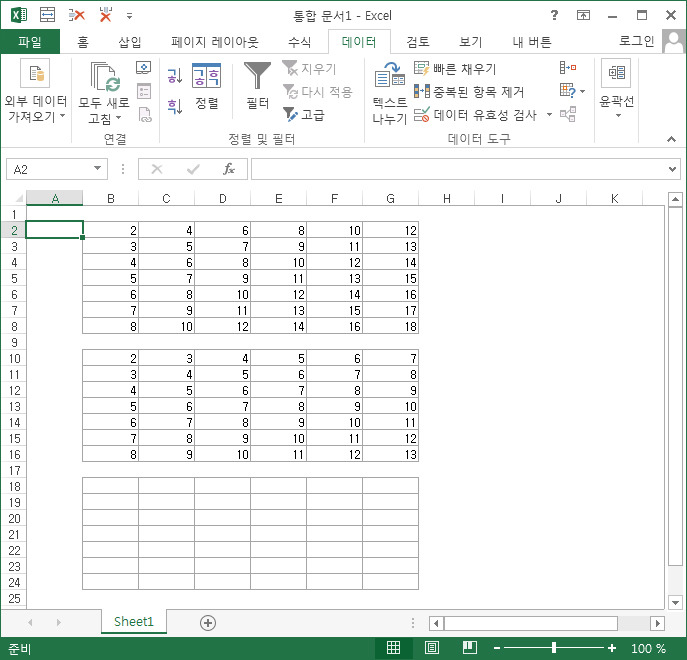The height and width of the screenshot is (660, 687).
Task: Select cell B10 containing 2
Action: coord(110,358)
